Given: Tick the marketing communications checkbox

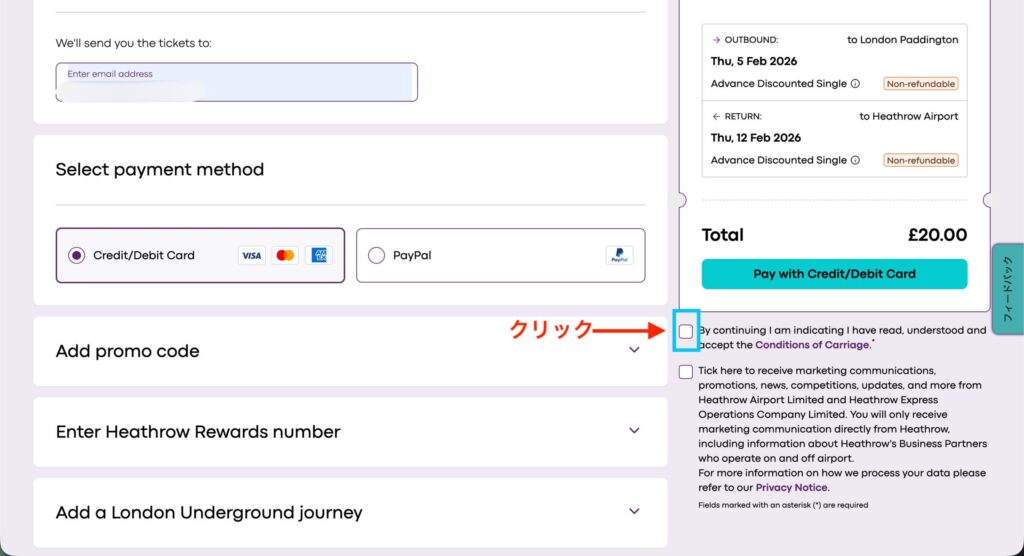Looking at the screenshot, I should point(686,372).
